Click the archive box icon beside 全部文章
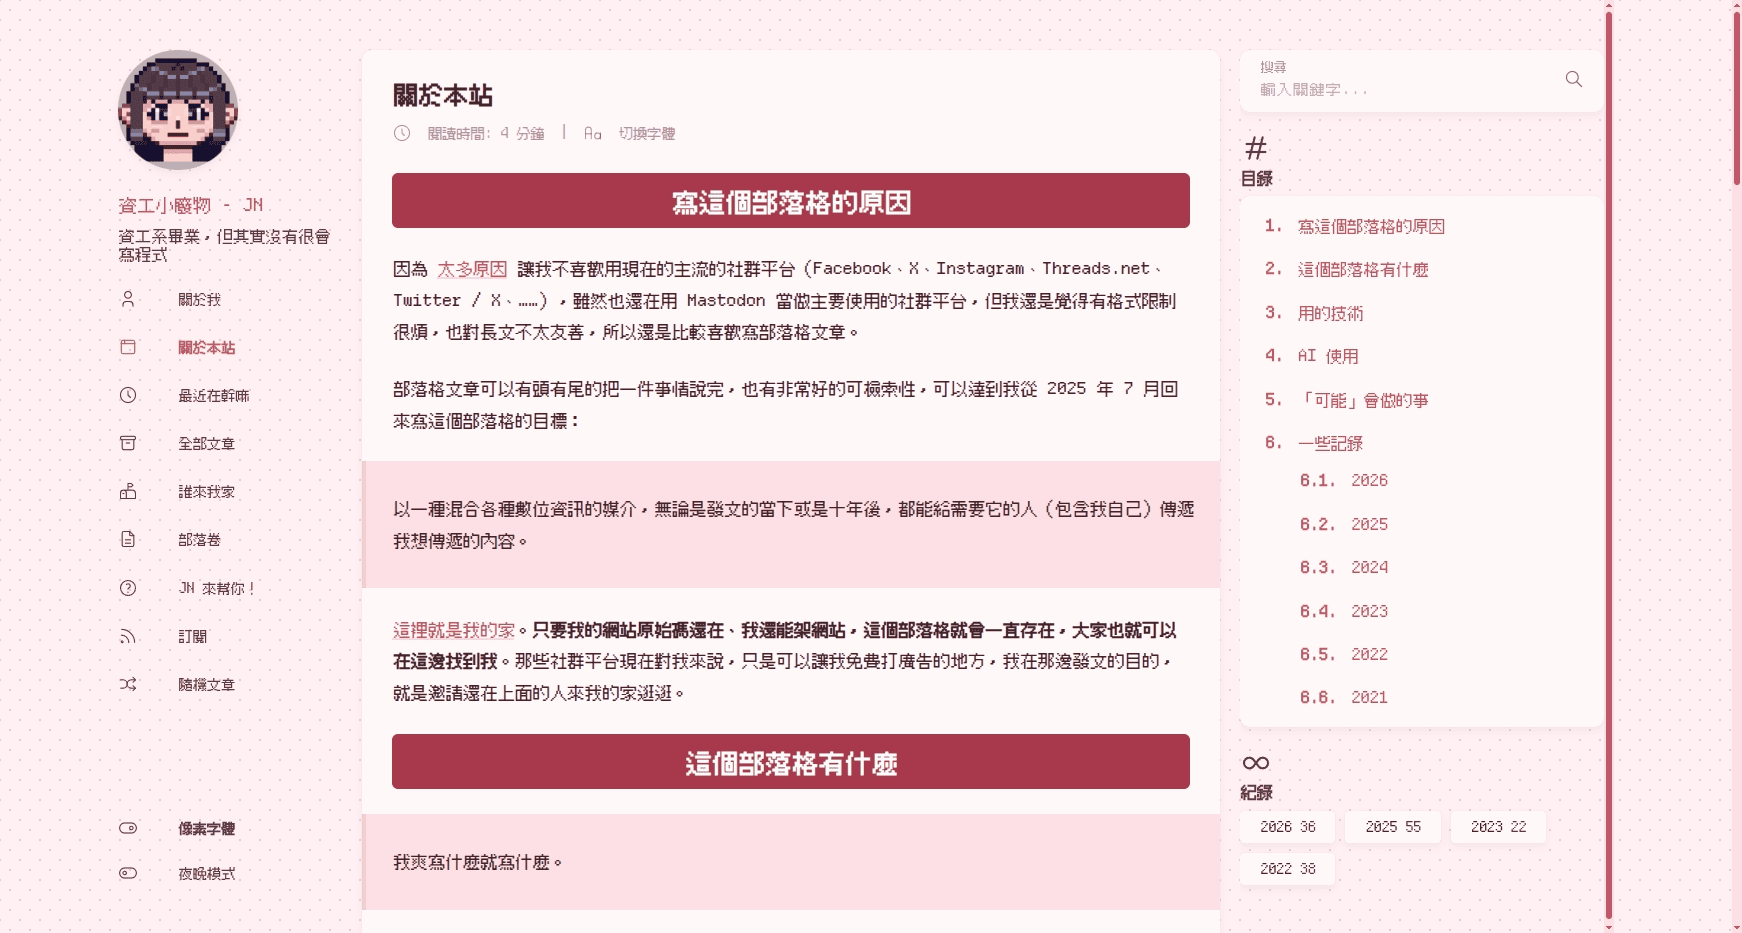The height and width of the screenshot is (933, 1742). [x=128, y=443]
